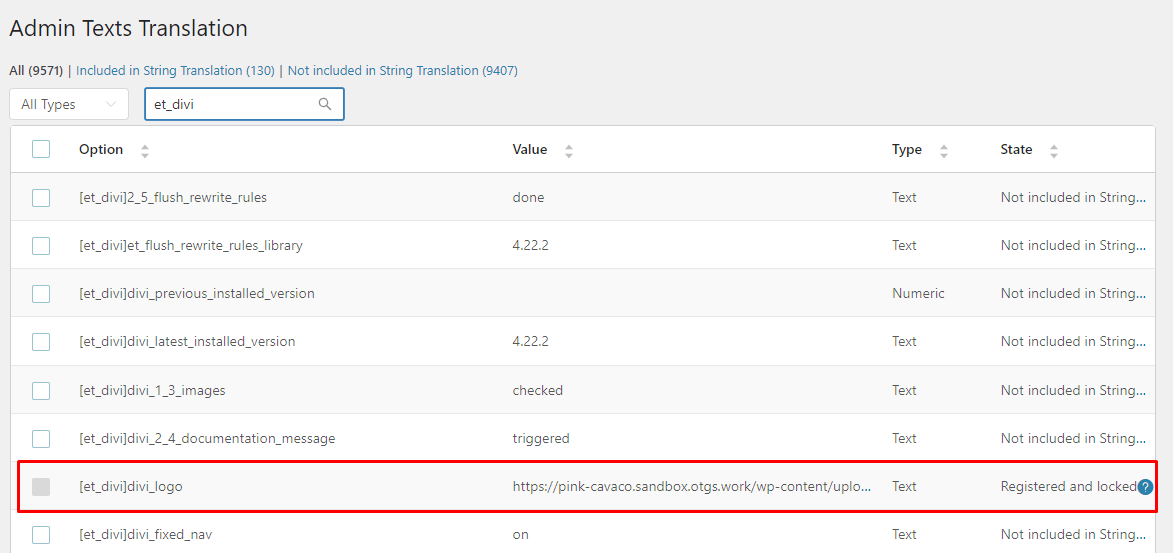Check the 2_5_flush_rewrite_rules row checkbox

[x=41, y=198]
